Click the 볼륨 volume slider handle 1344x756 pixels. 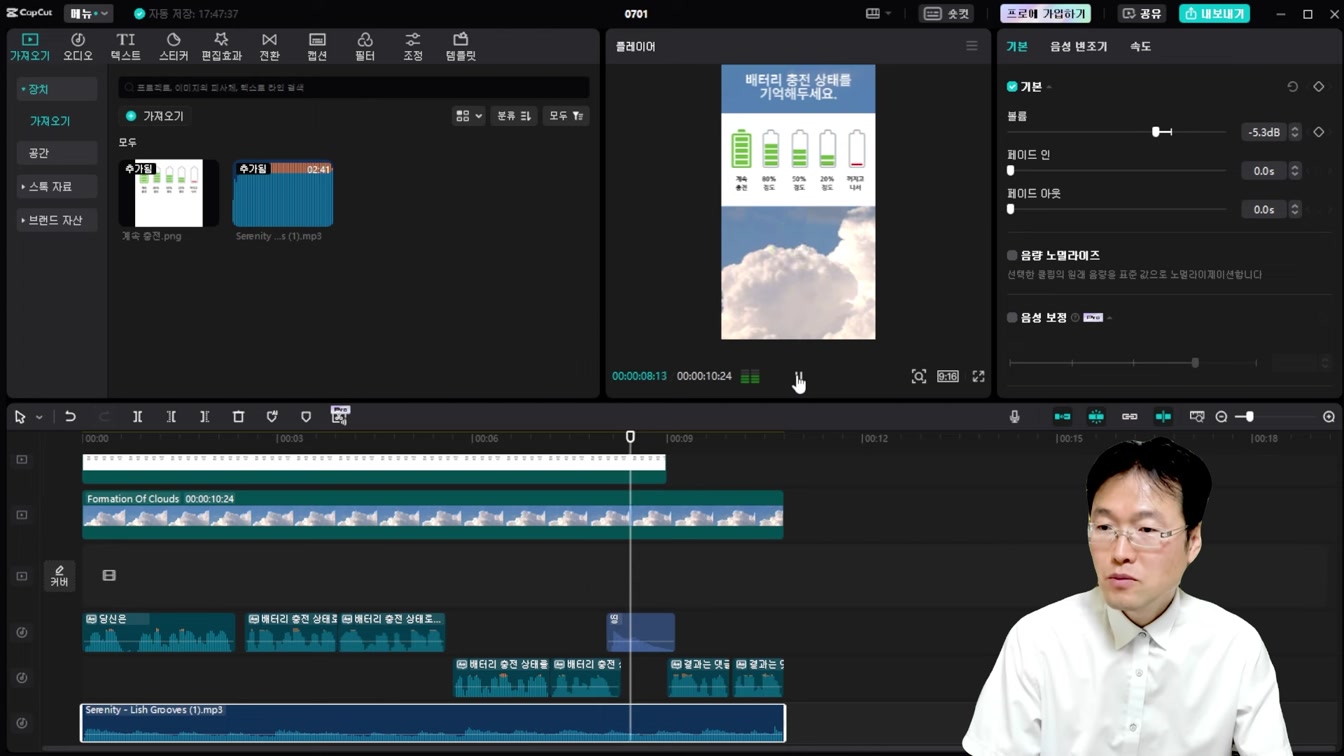pyautogui.click(x=1156, y=132)
